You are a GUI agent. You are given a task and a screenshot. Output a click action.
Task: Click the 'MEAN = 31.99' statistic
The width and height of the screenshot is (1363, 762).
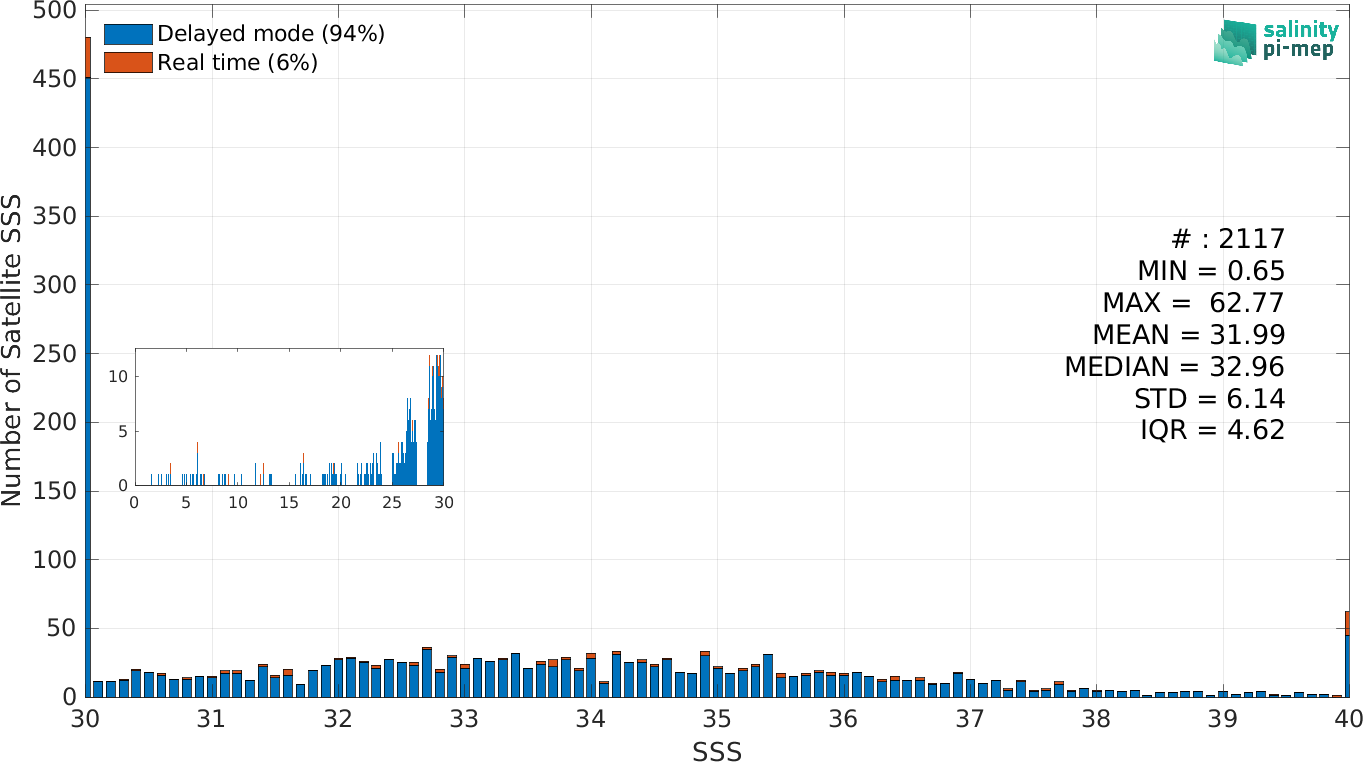pyautogui.click(x=1189, y=334)
